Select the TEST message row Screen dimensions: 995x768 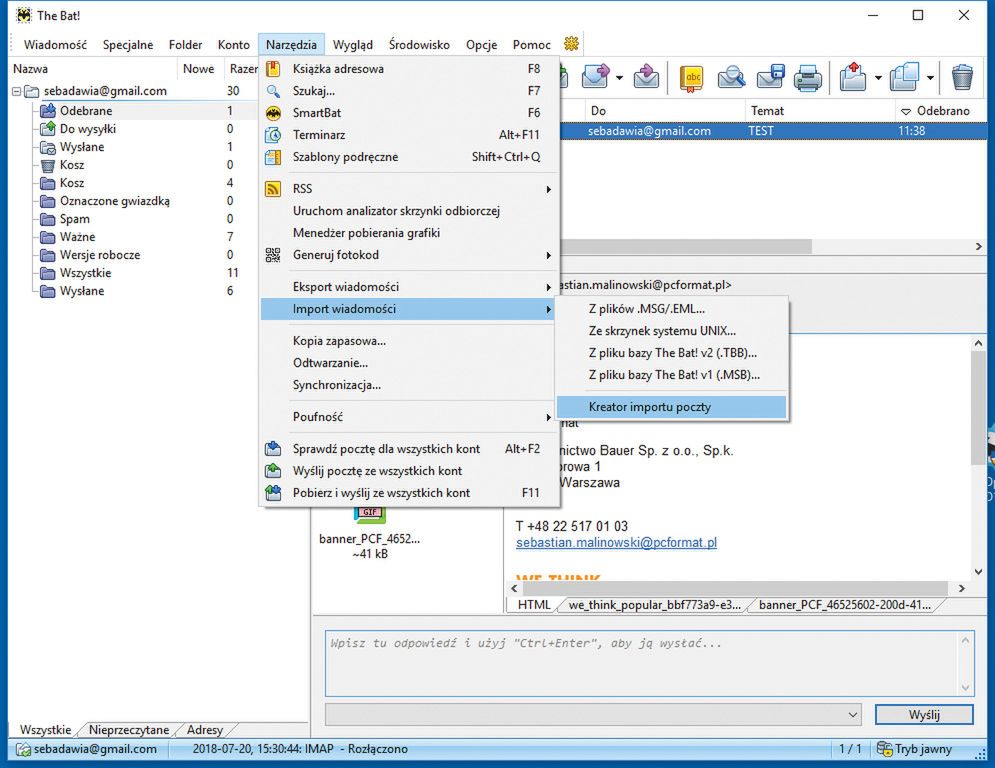pos(774,131)
